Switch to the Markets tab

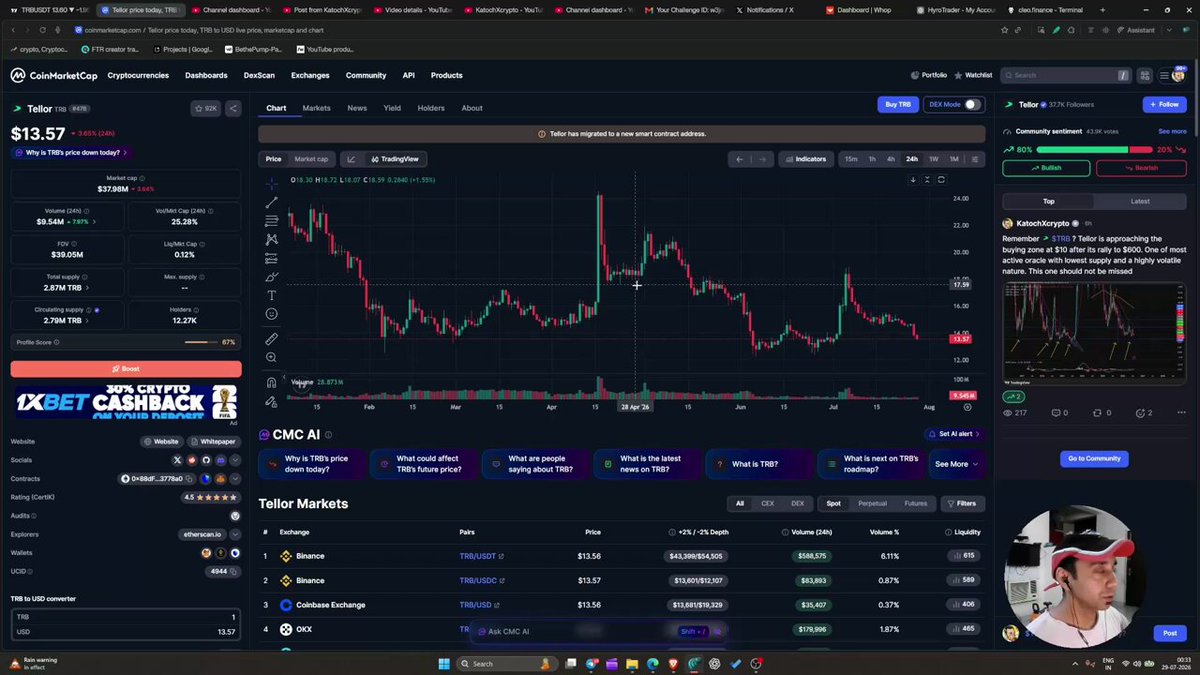click(x=316, y=108)
